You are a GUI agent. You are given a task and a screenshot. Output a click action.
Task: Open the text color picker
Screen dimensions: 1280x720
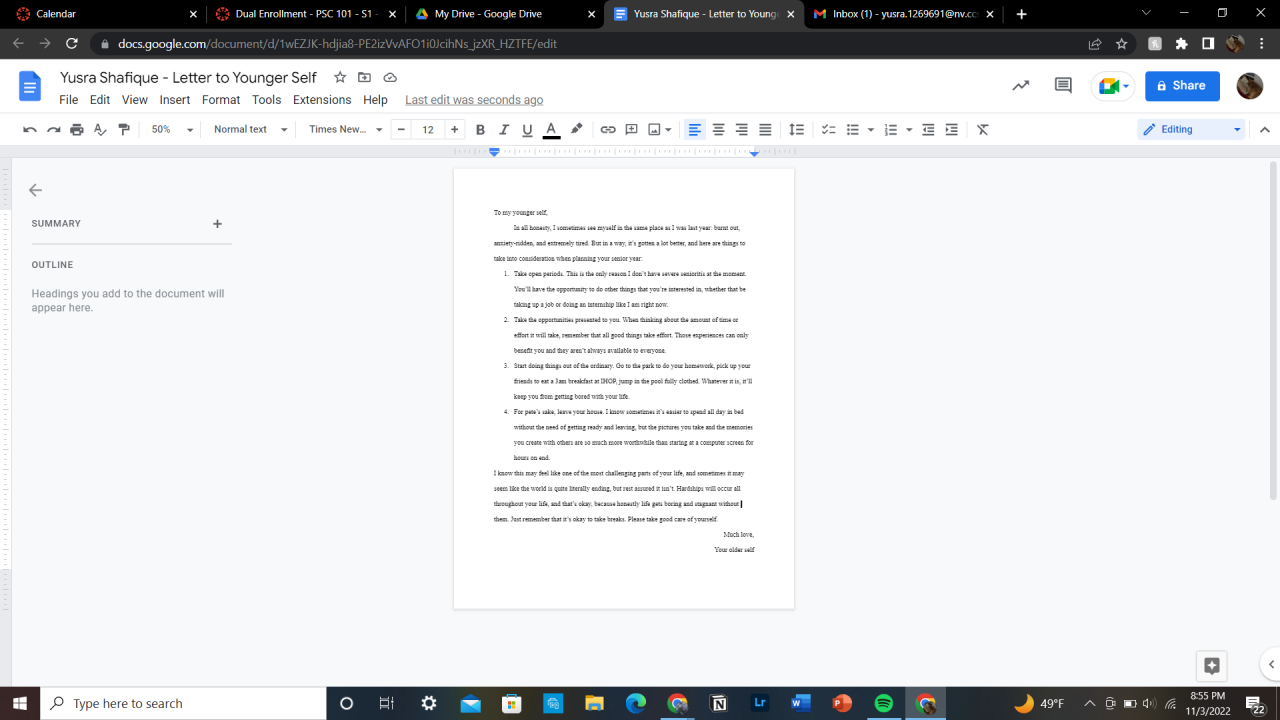tap(551, 129)
